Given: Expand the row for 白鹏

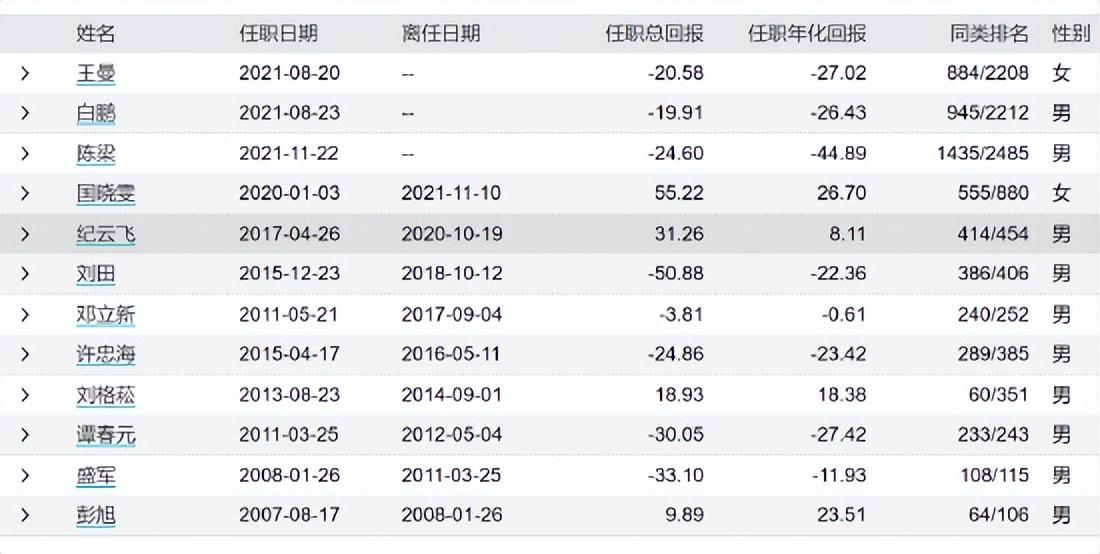Looking at the screenshot, I should [x=25, y=113].
